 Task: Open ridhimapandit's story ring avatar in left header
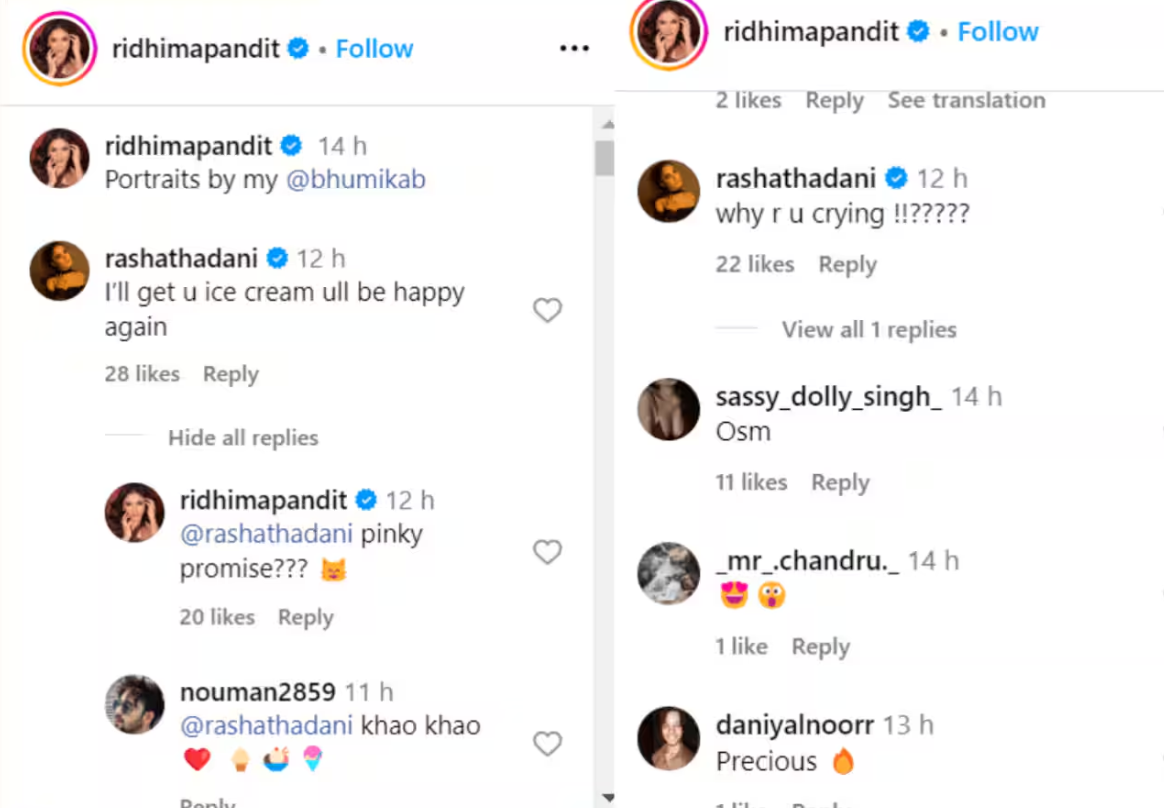pos(61,49)
